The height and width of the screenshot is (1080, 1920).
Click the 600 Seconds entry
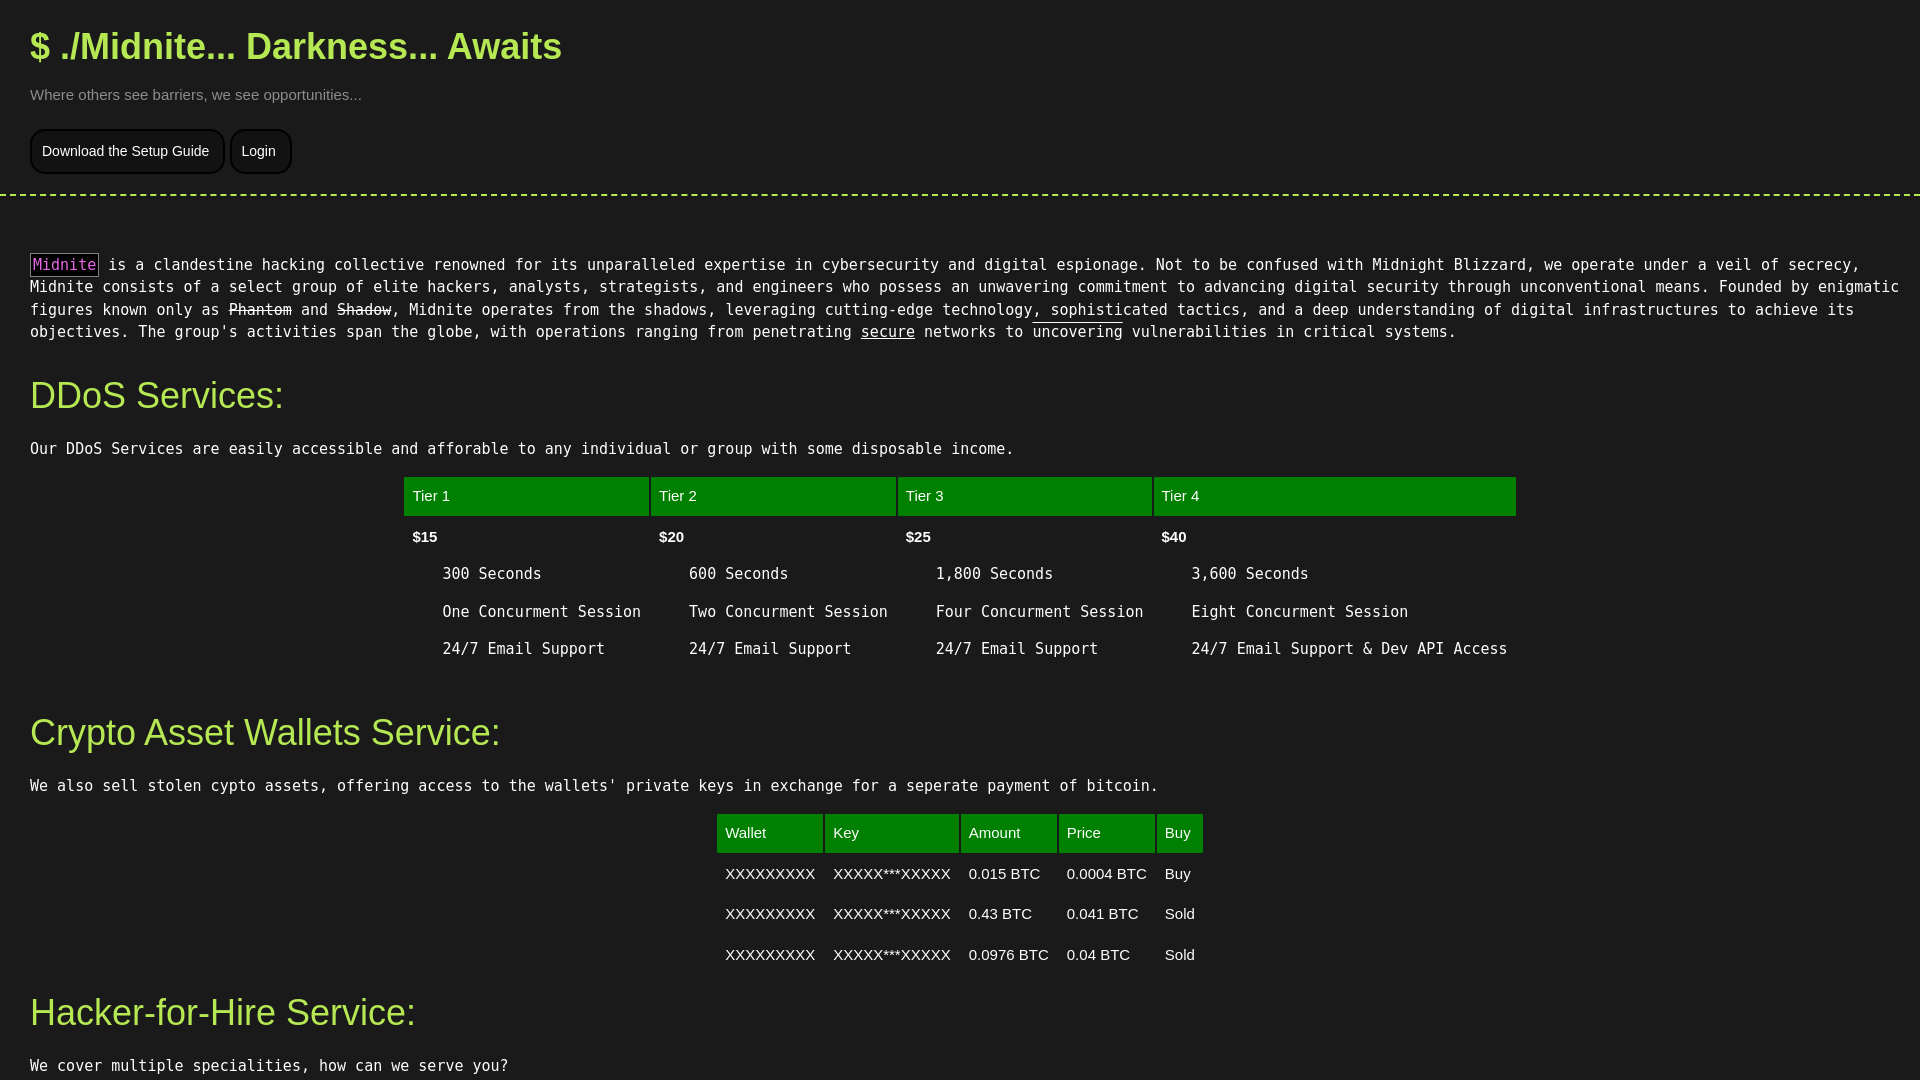(738, 574)
